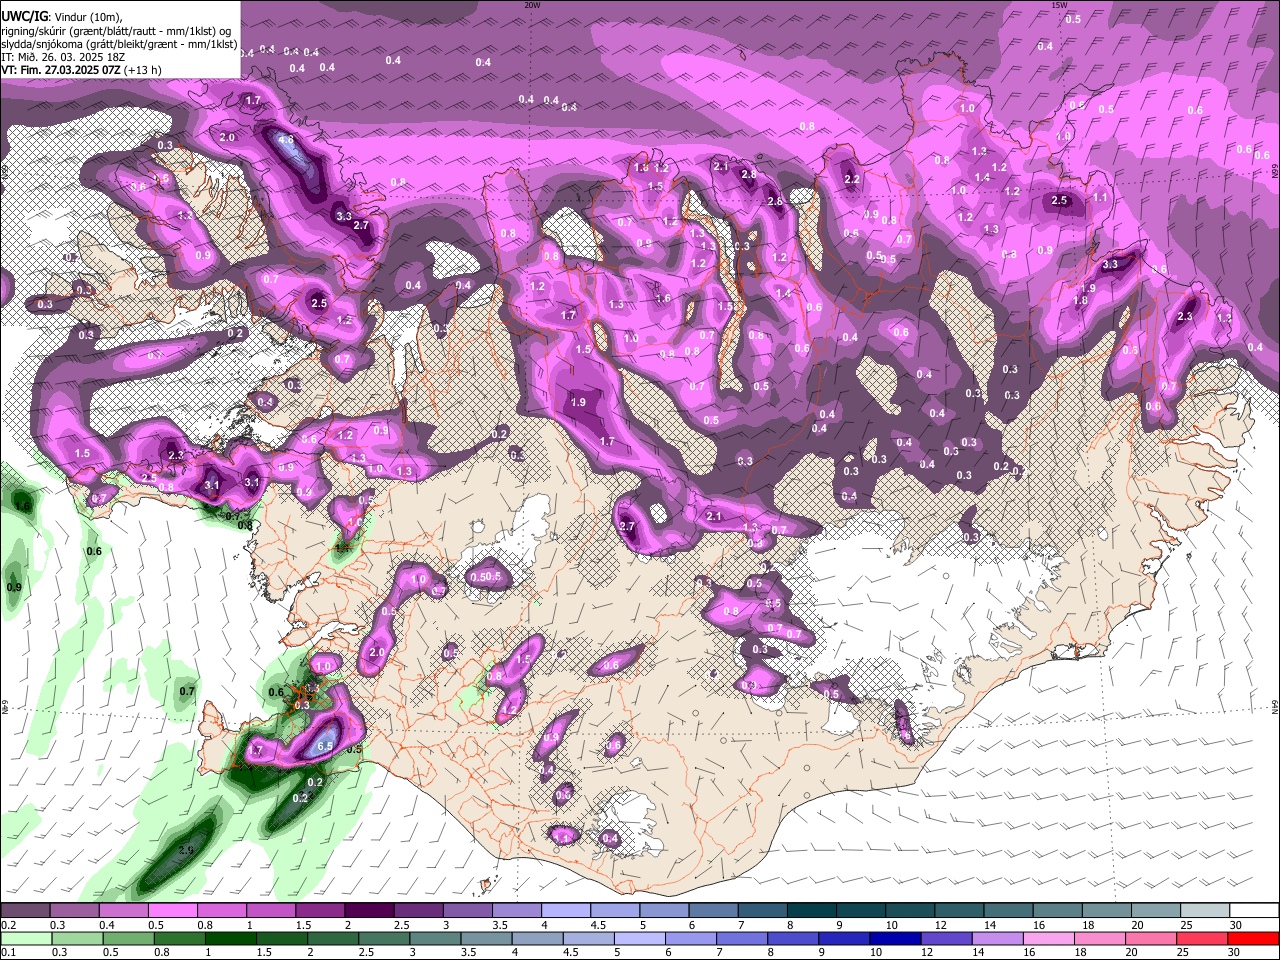Click the green-area "0.9" value at the left edge

coord(14,587)
